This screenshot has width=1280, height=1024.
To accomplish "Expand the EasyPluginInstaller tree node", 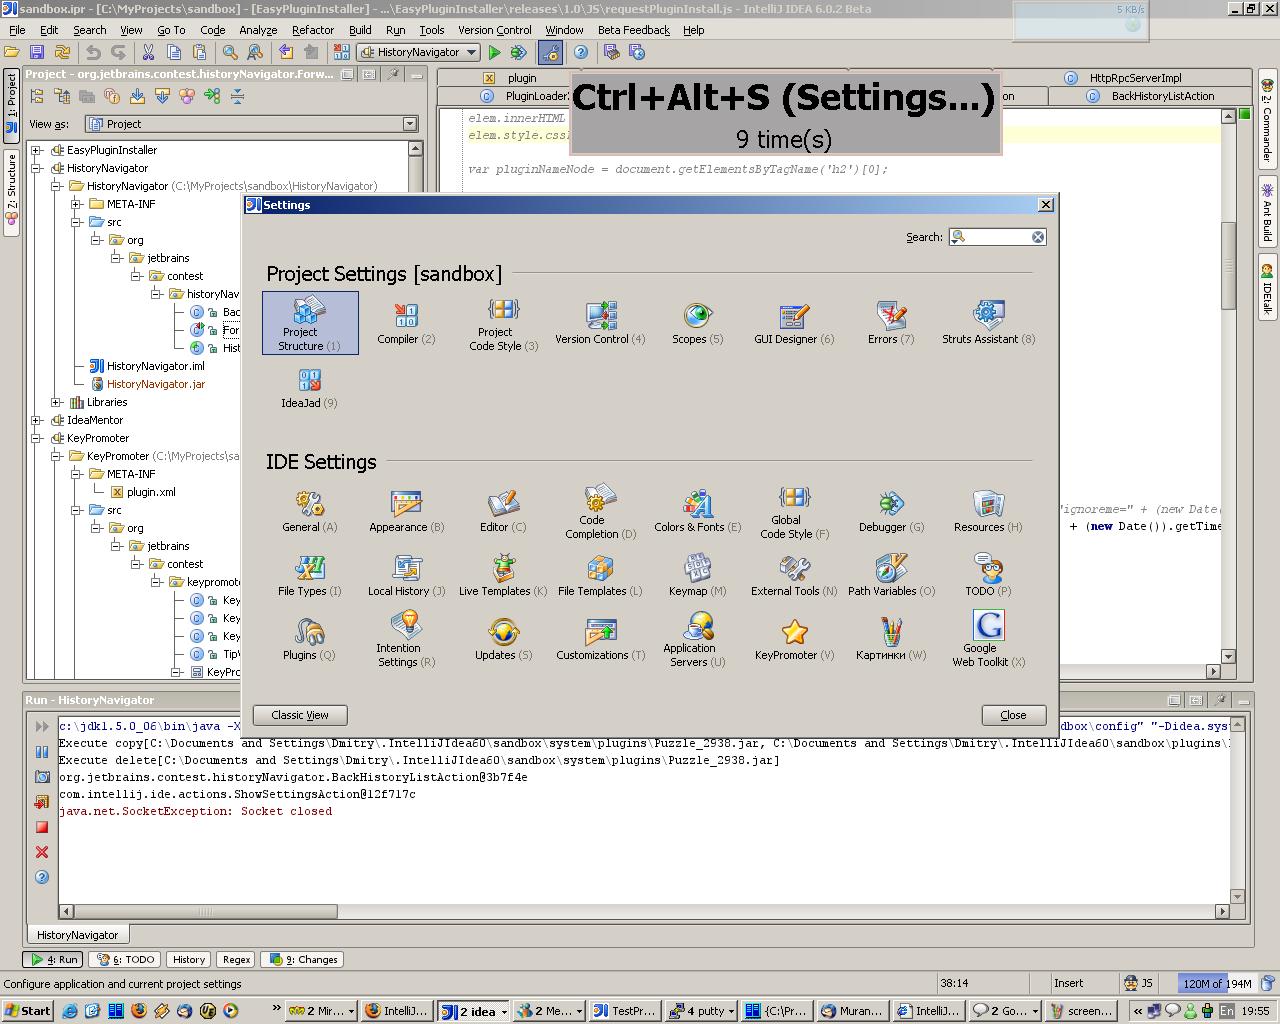I will point(37,150).
